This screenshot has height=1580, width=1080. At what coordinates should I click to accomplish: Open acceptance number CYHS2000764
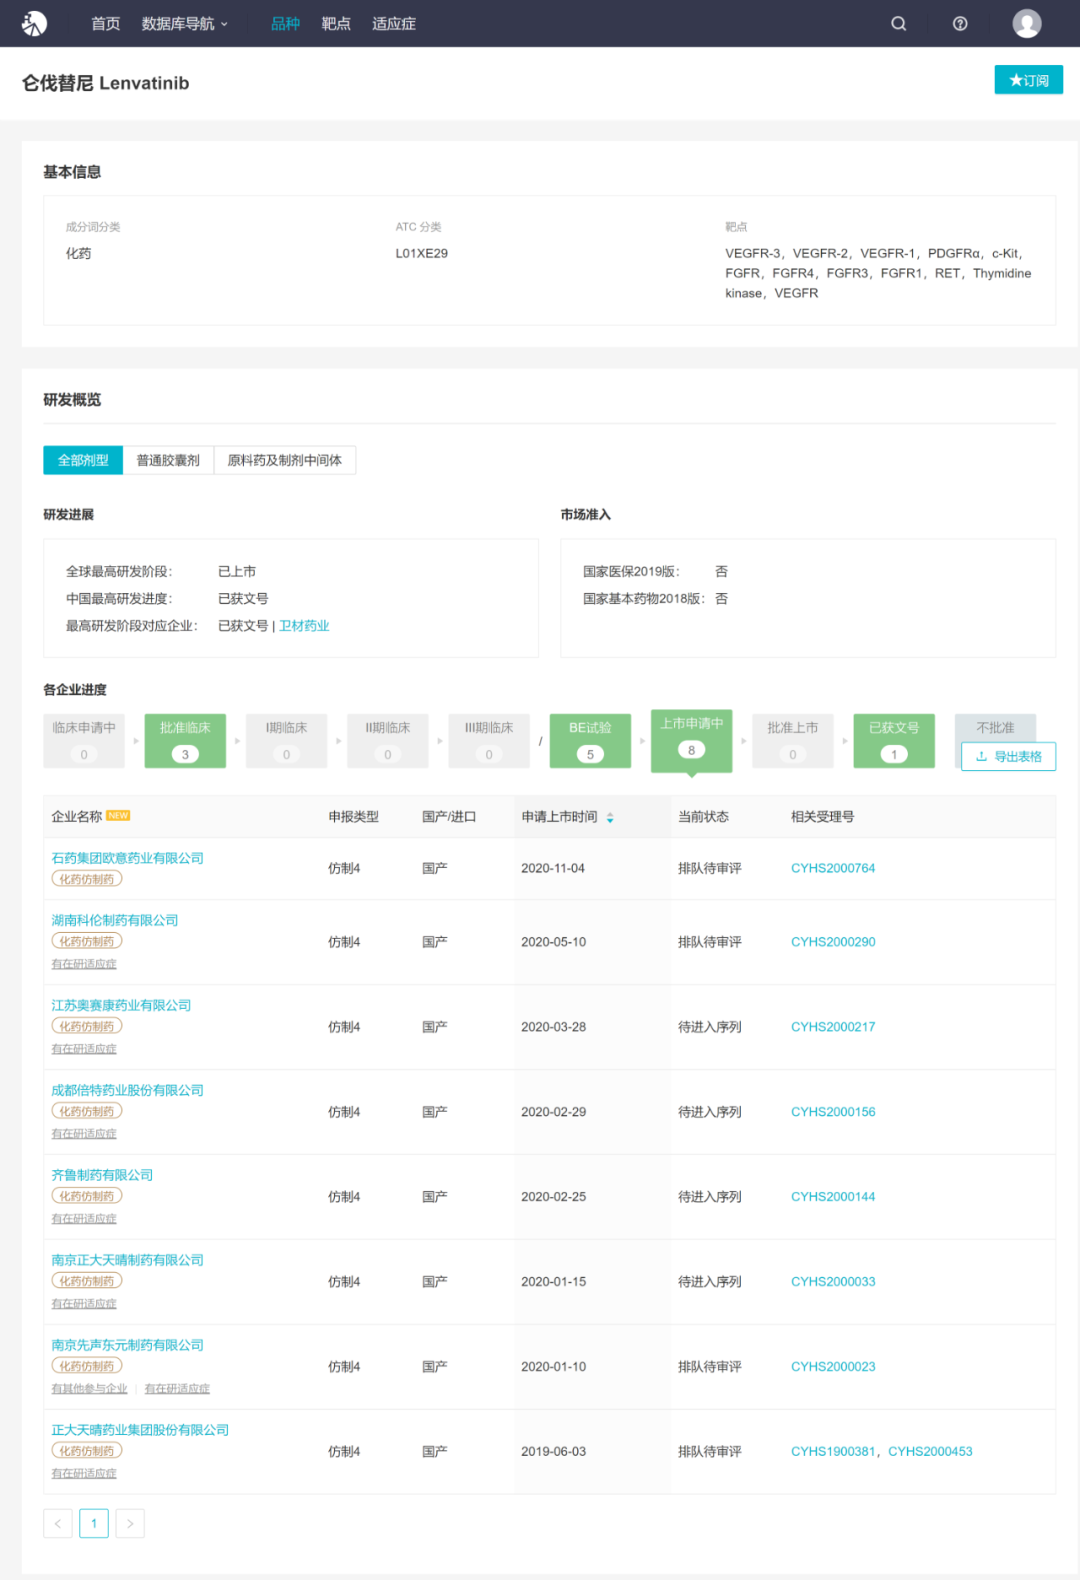(833, 868)
